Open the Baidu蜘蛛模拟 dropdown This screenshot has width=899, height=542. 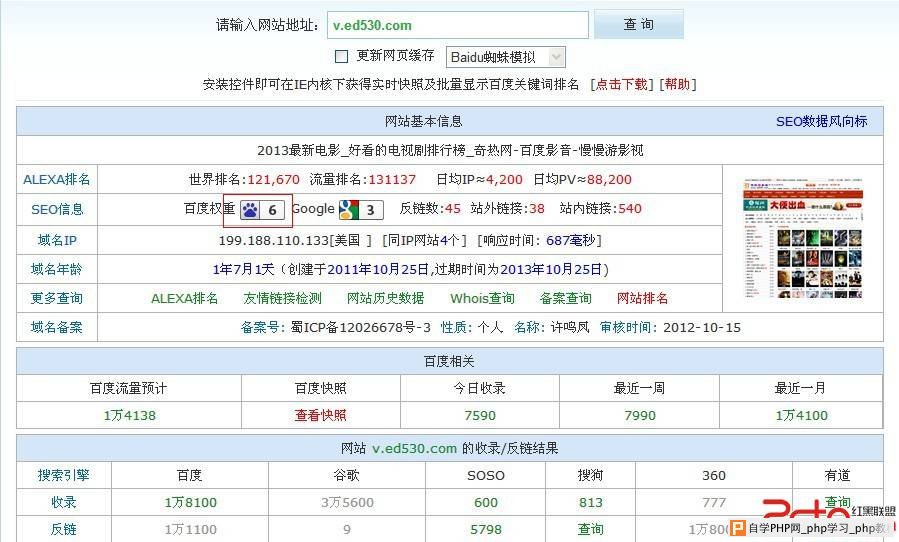506,57
